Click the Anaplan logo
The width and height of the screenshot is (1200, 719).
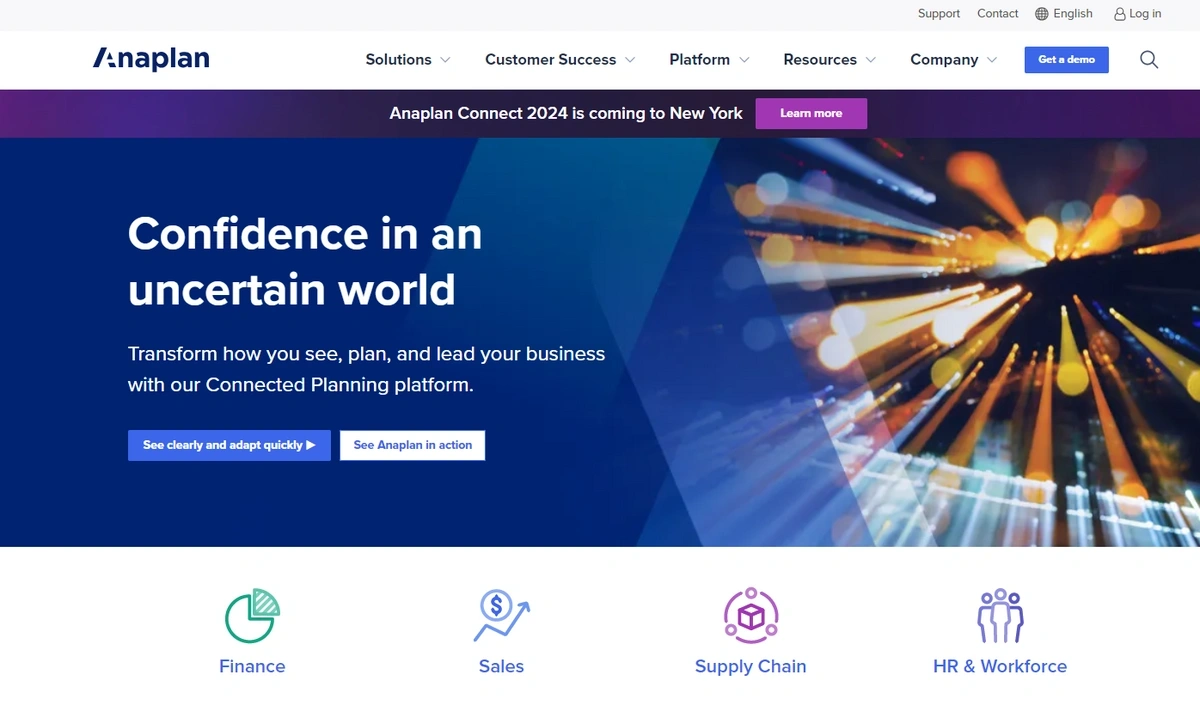[151, 59]
